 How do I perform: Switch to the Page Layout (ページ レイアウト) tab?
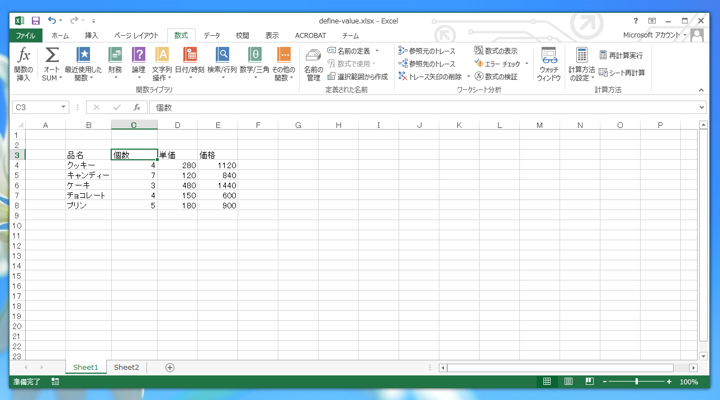point(136,35)
